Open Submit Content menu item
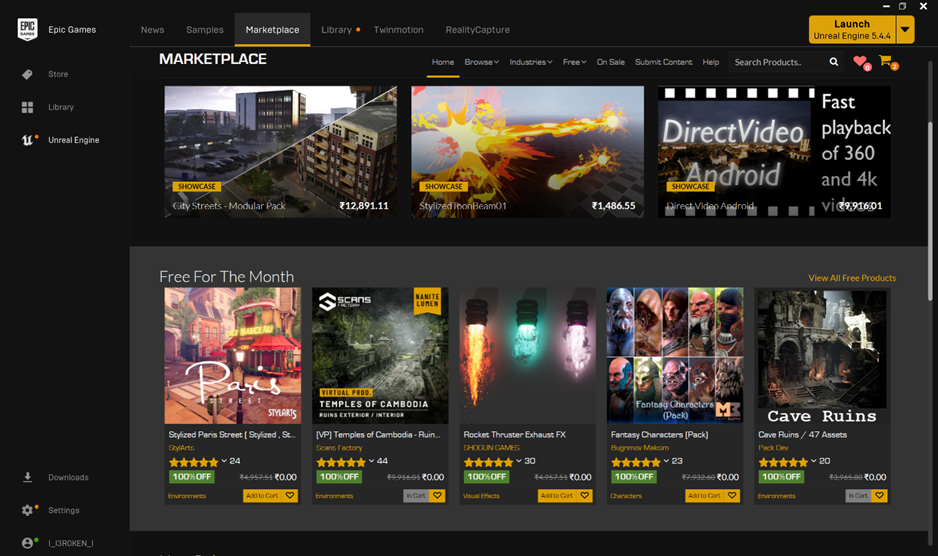 coord(663,62)
